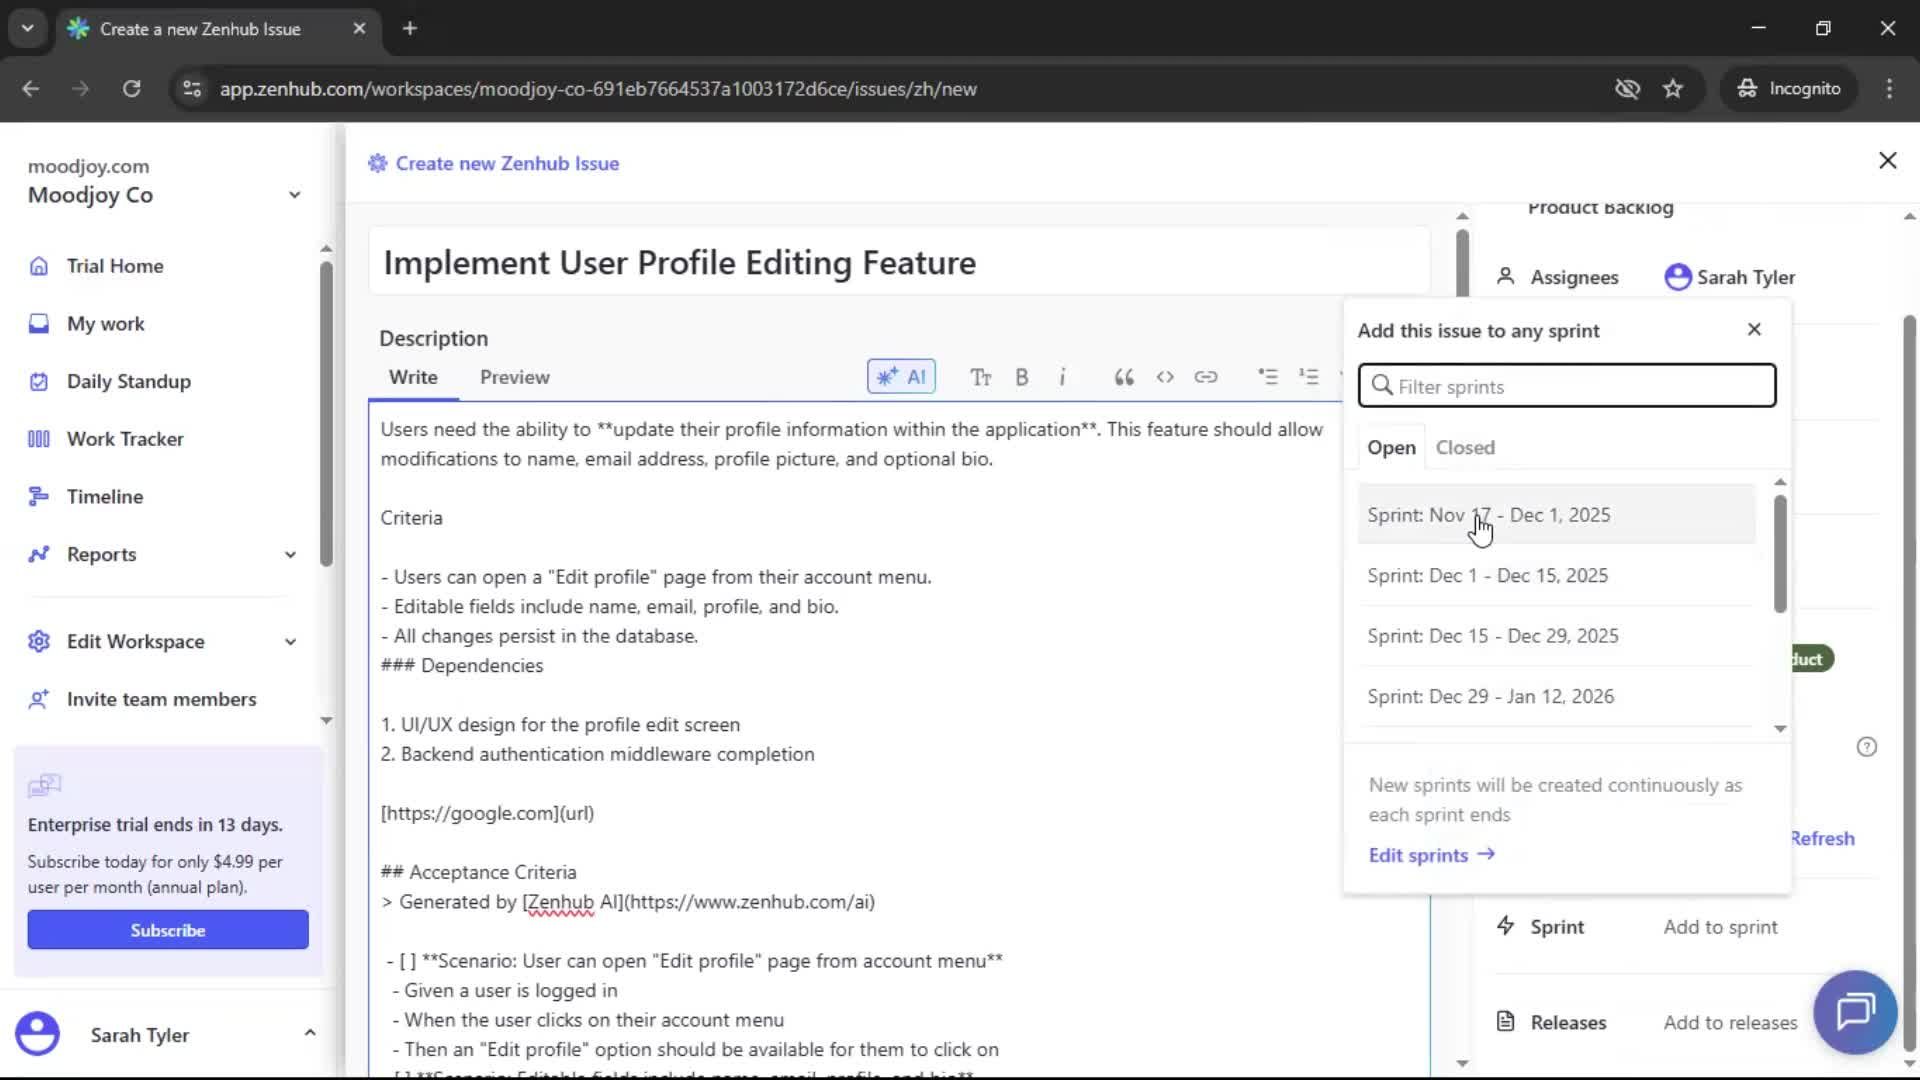
Task: Open the Trial Home icon
Action: [38, 266]
